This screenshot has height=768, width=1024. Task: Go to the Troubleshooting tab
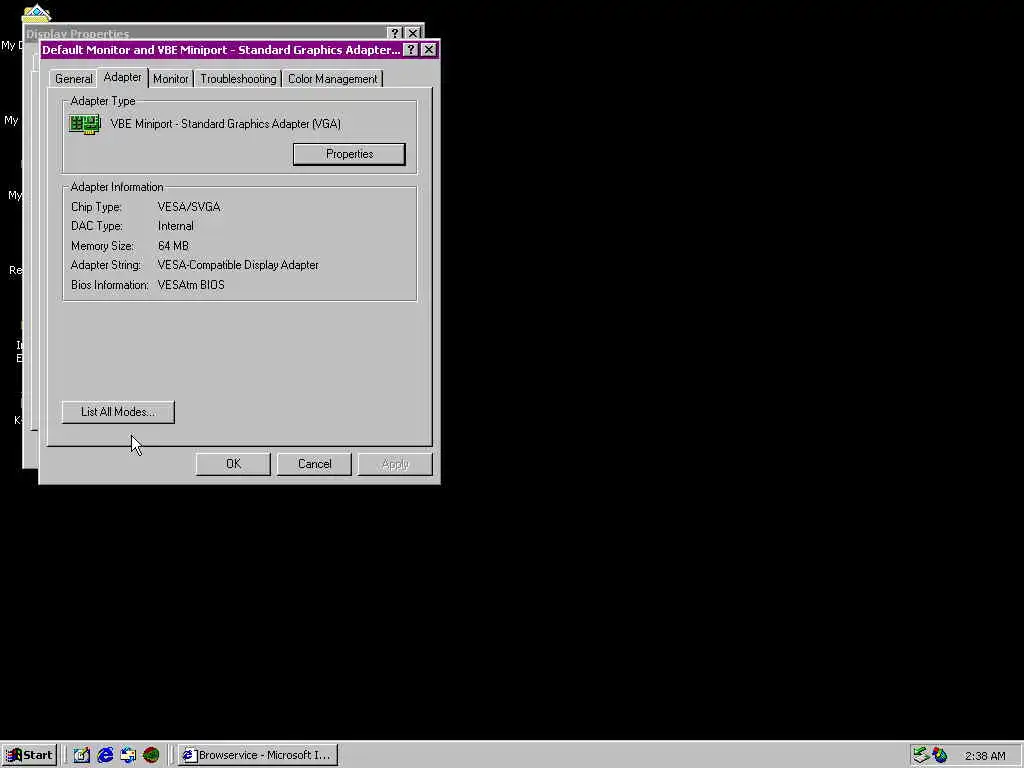pyautogui.click(x=238, y=79)
